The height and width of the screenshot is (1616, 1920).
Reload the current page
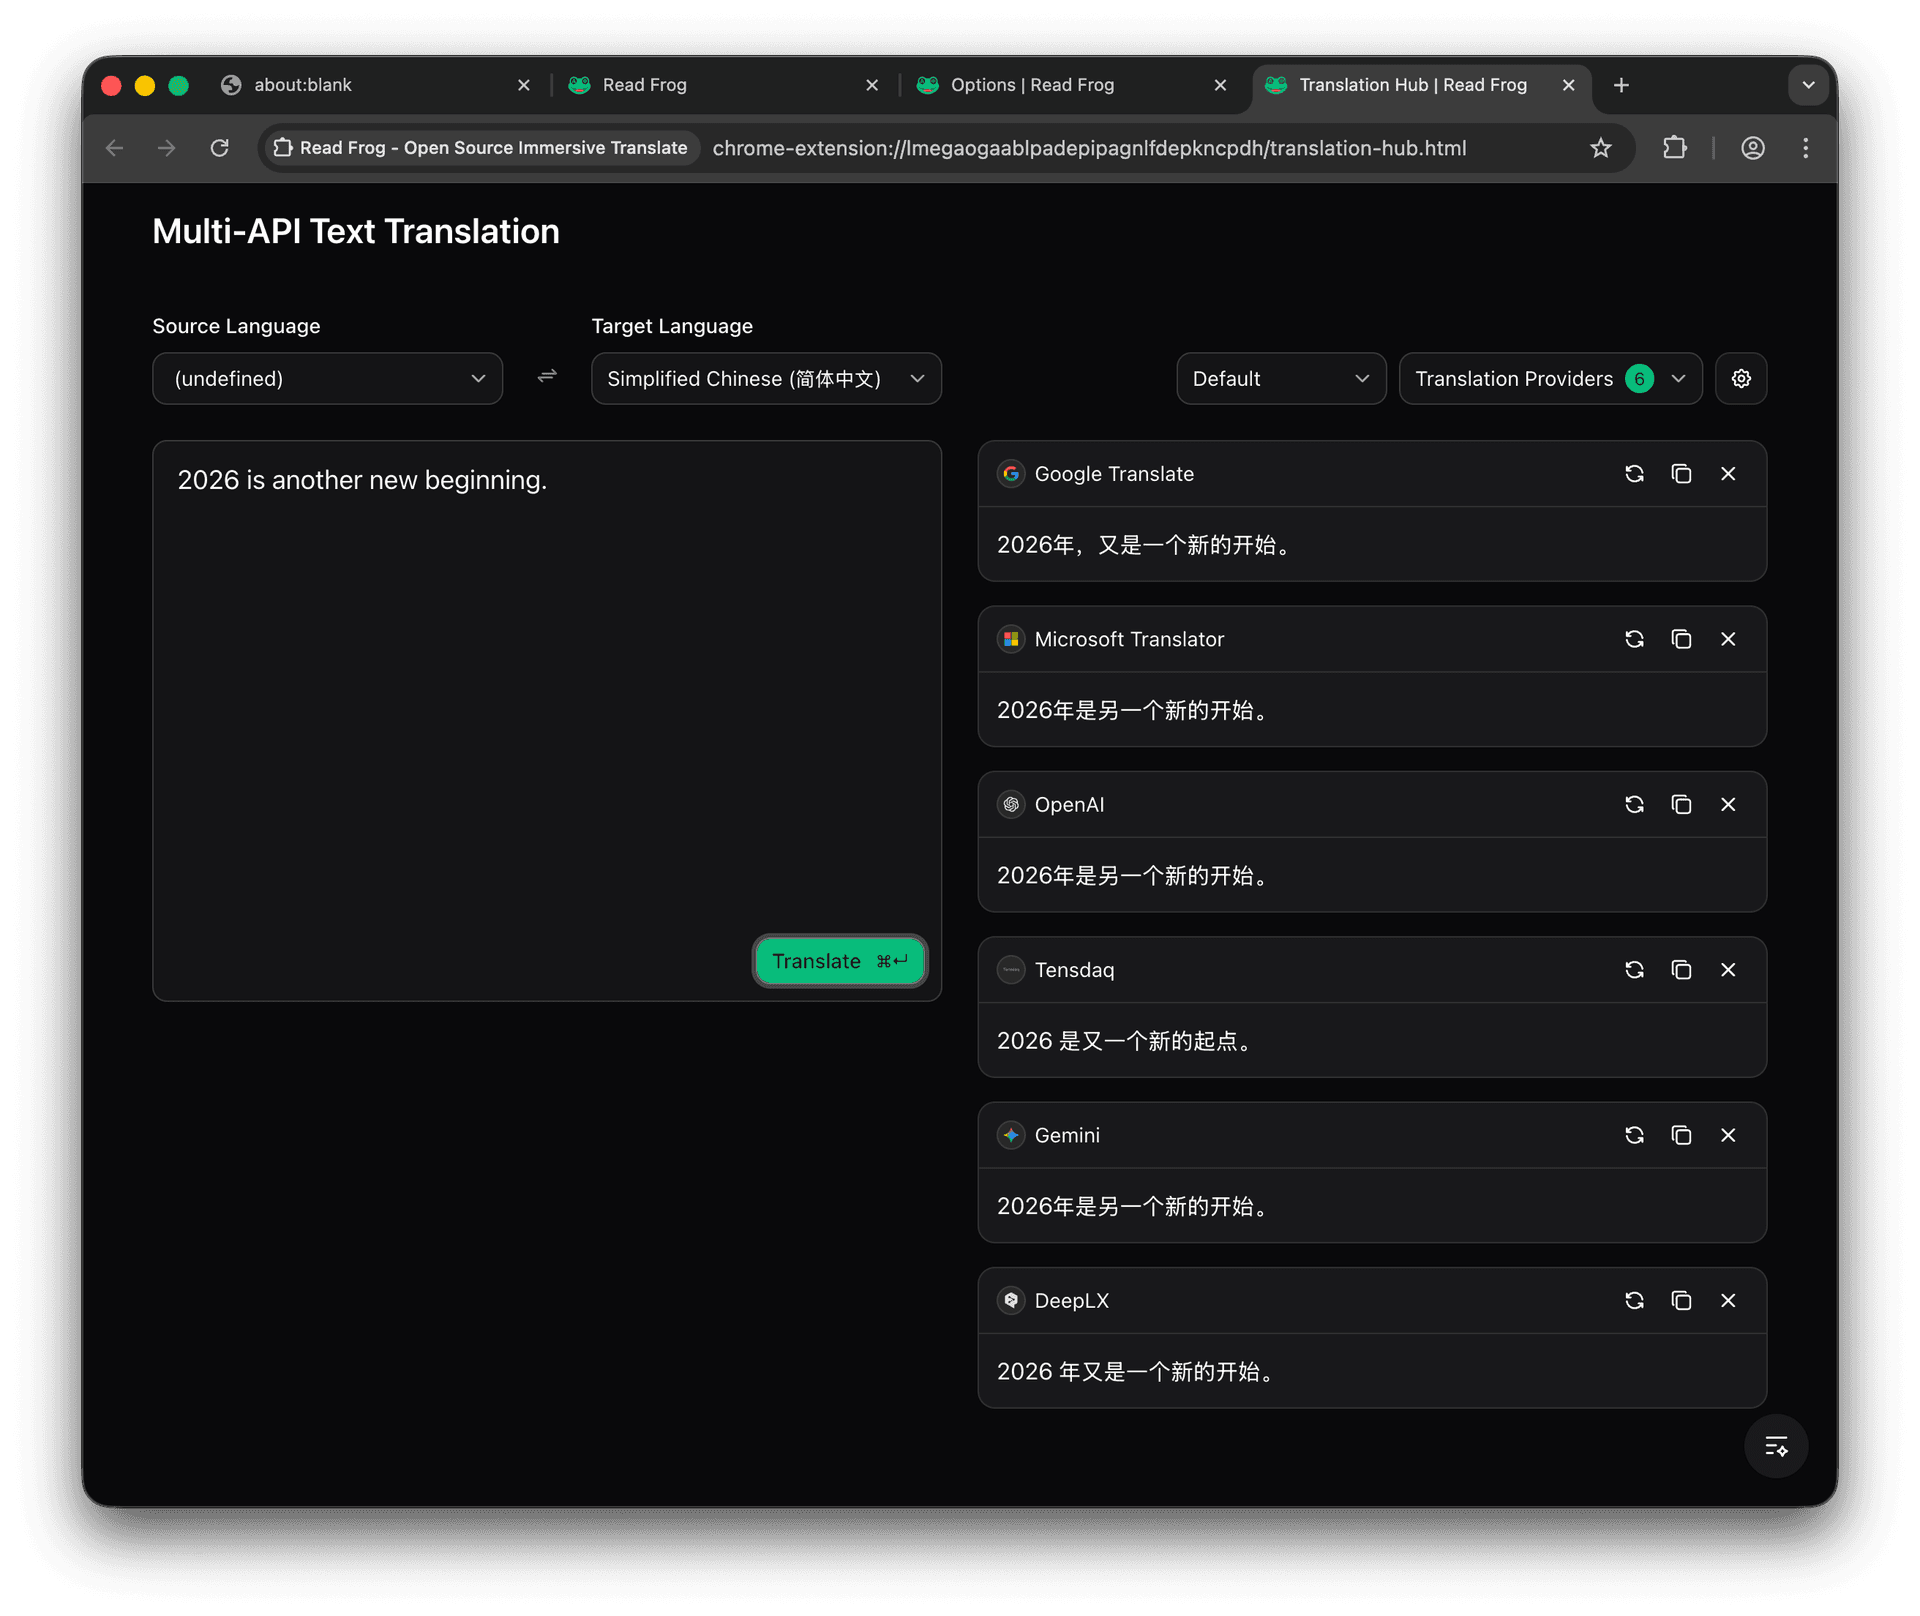point(220,147)
